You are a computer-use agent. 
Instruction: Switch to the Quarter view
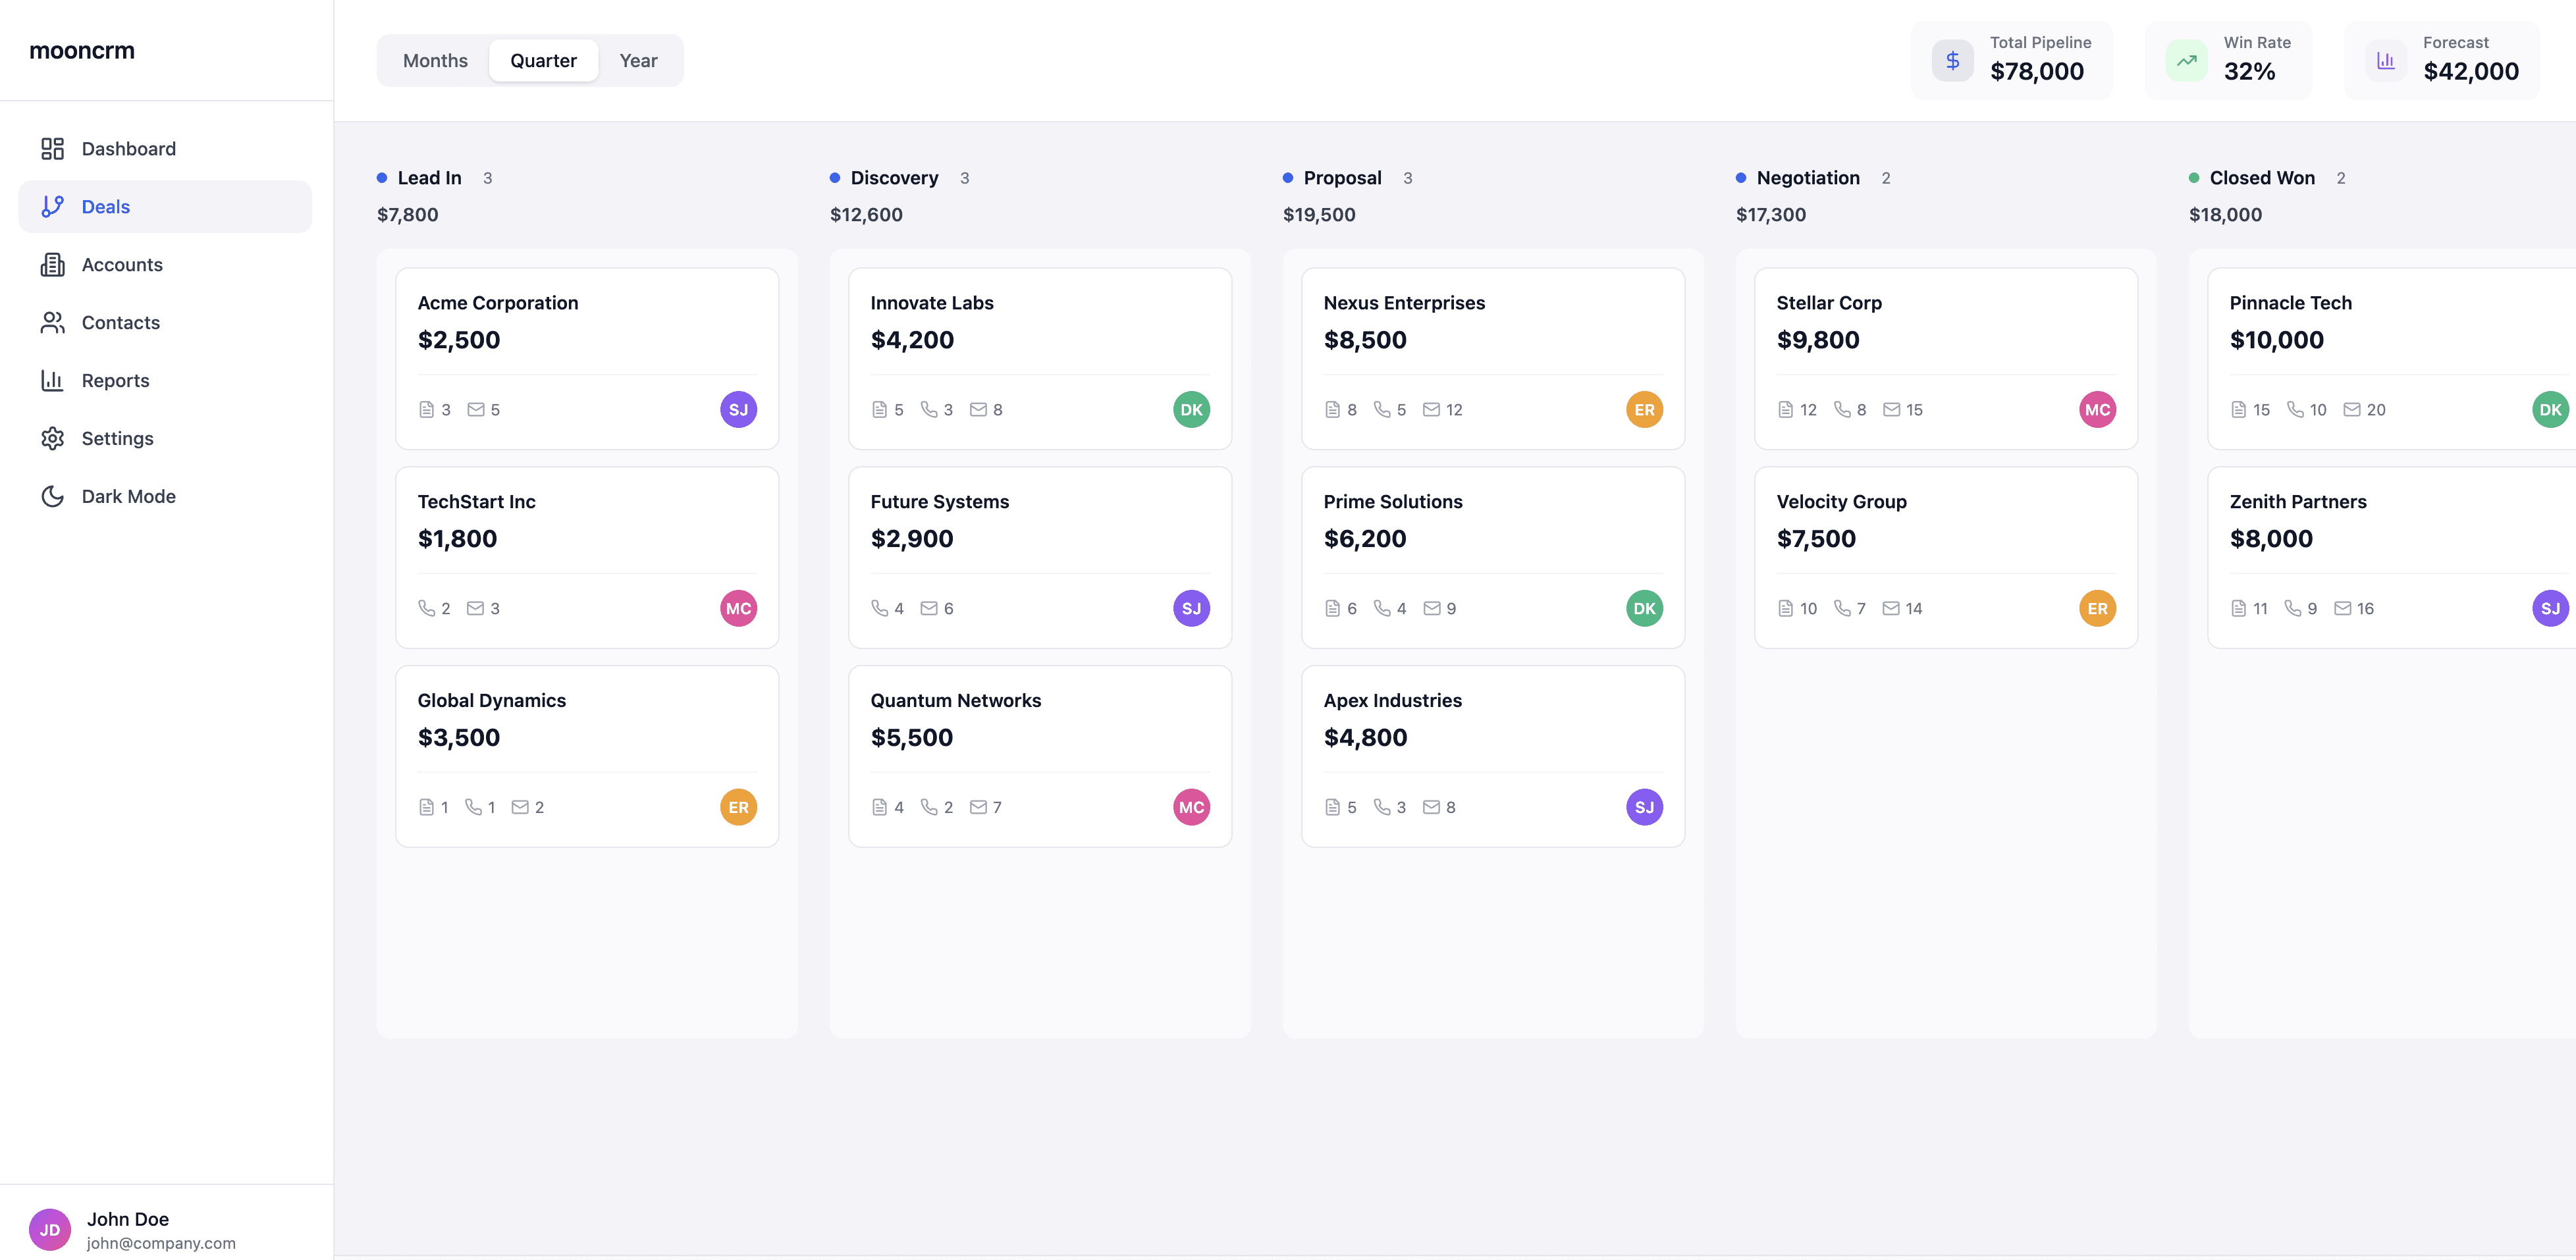[544, 60]
